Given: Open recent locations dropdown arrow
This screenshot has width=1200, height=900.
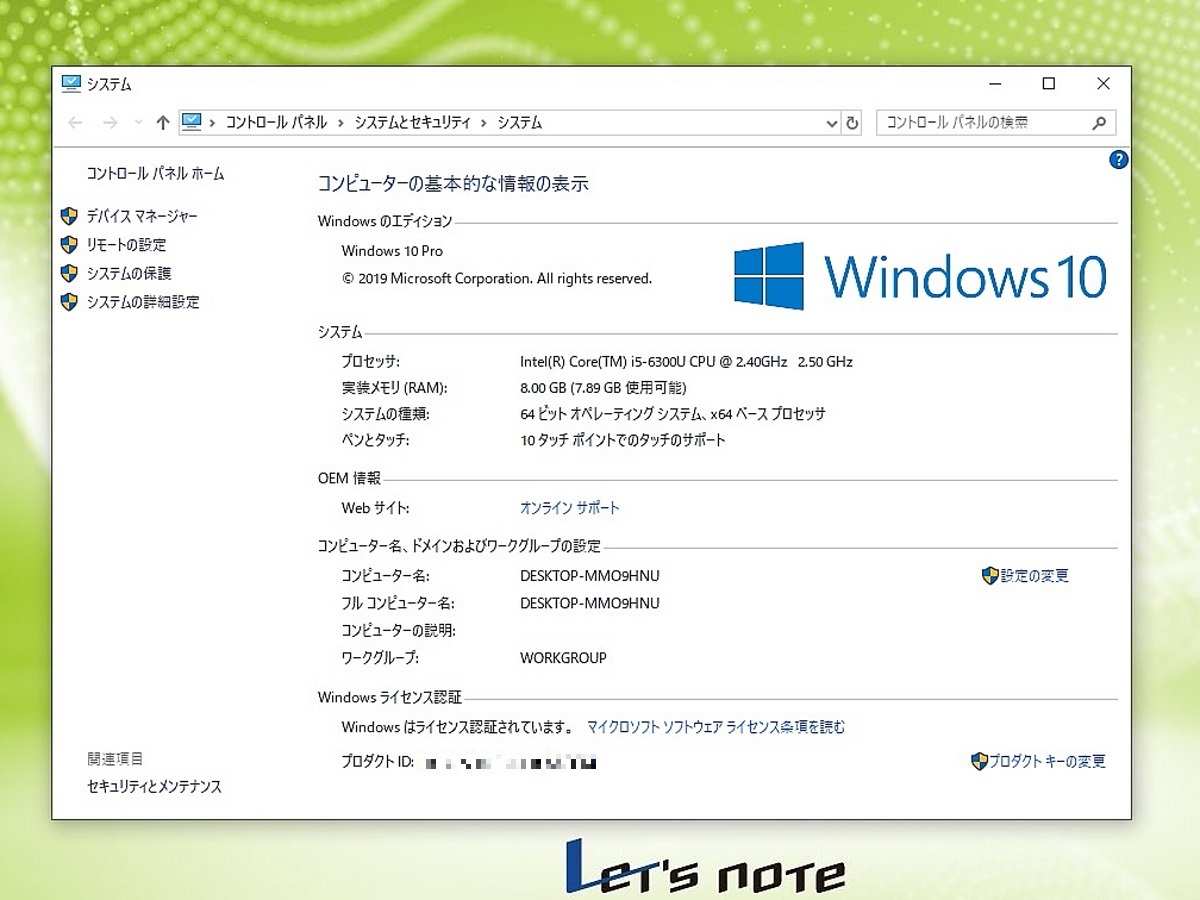Looking at the screenshot, I should [138, 123].
